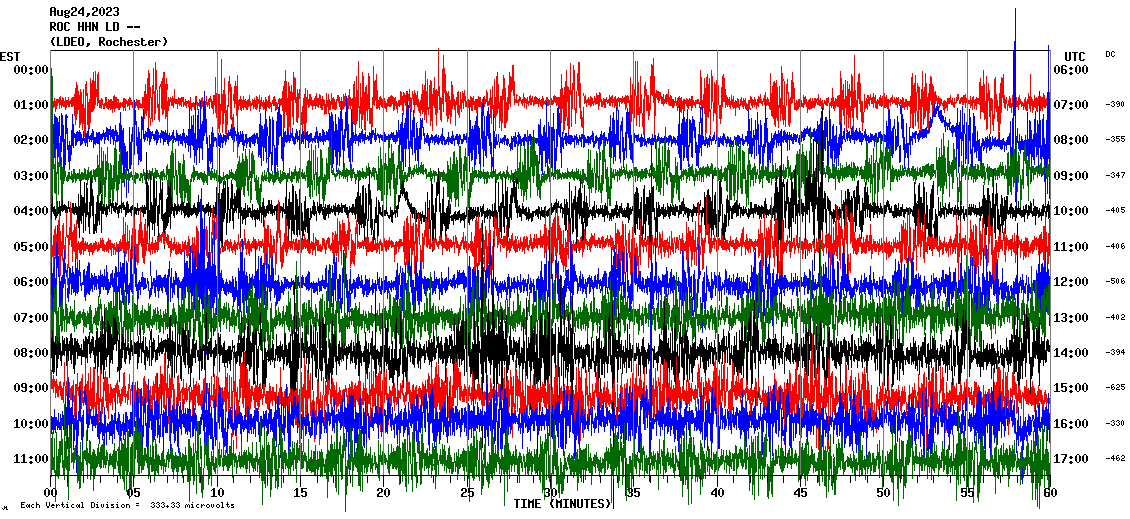Click the -390 DC offset value
This screenshot has height=519, width=1130.
(1115, 105)
